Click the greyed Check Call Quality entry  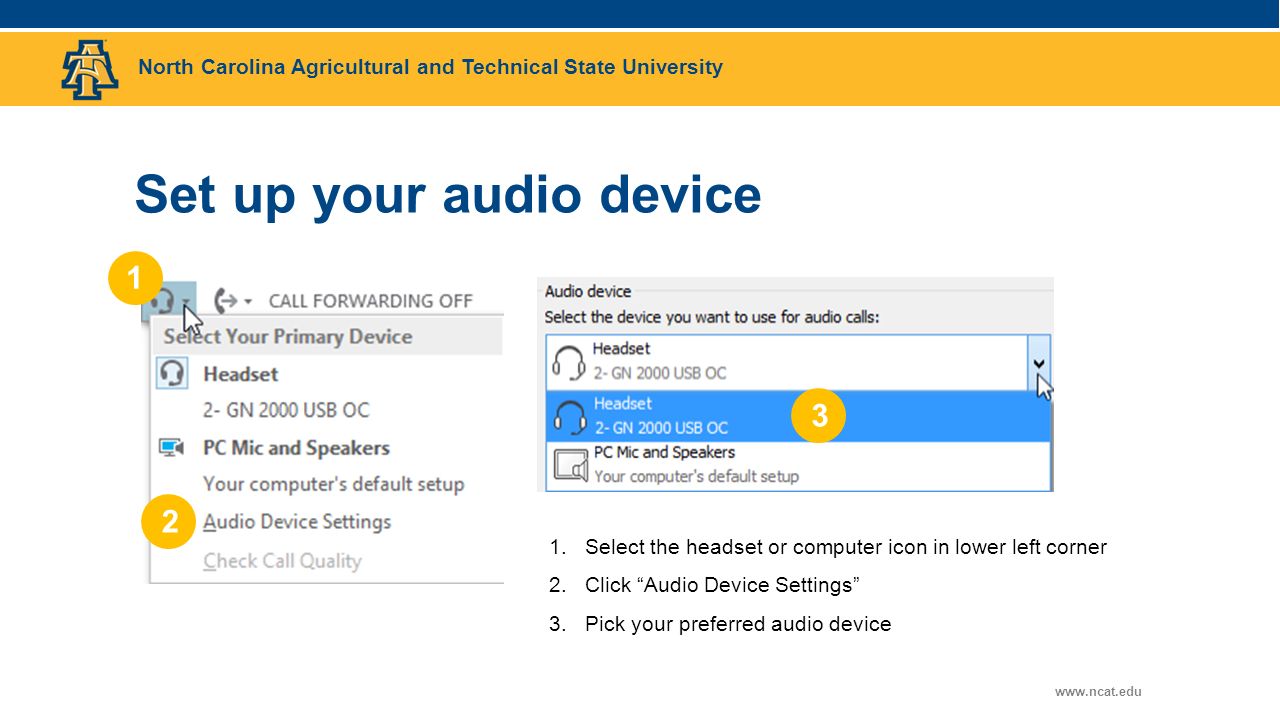click(x=282, y=561)
